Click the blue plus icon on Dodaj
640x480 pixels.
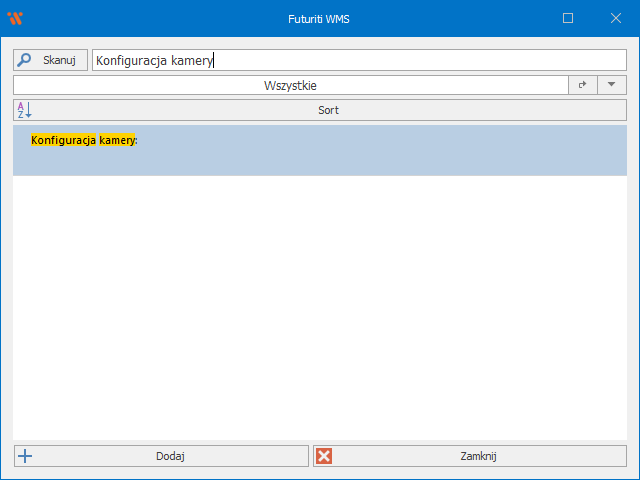(26, 456)
